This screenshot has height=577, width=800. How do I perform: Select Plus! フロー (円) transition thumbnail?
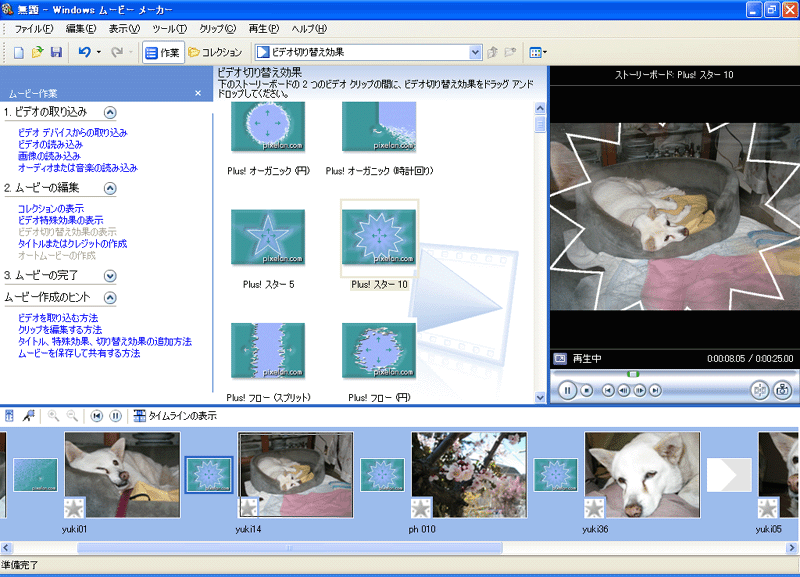379,351
